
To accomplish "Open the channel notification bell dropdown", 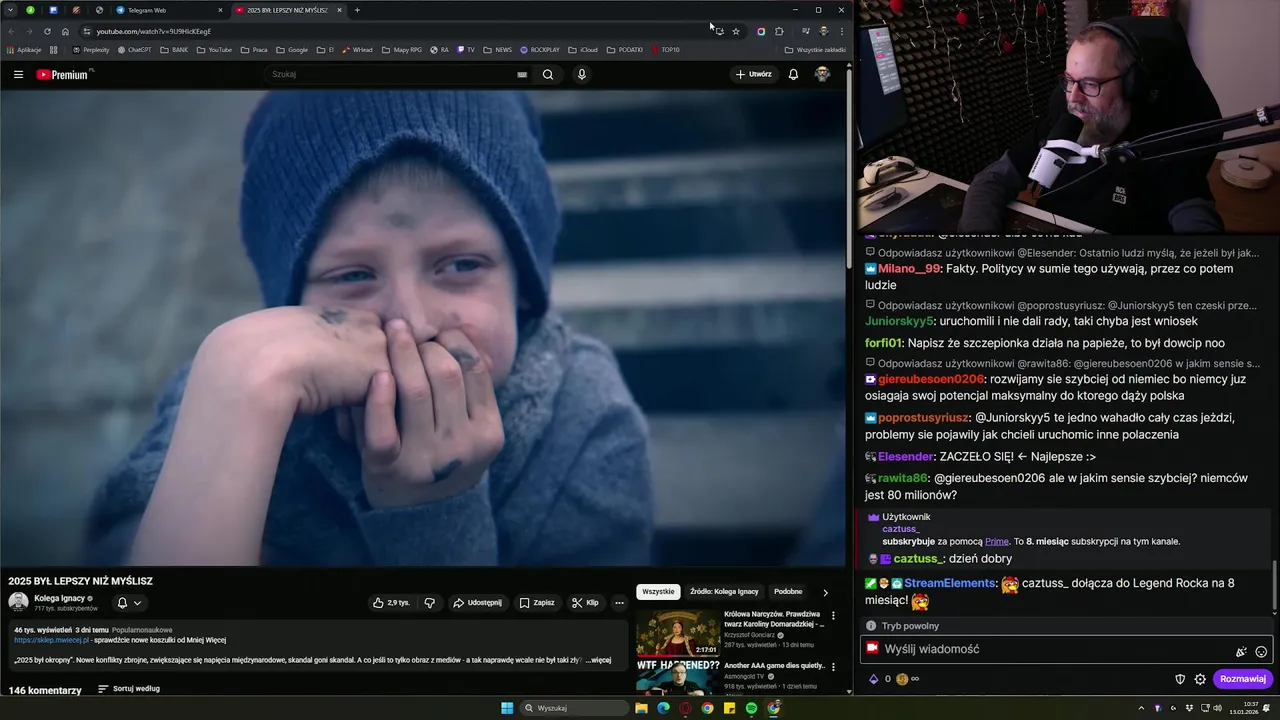I will [129, 603].
